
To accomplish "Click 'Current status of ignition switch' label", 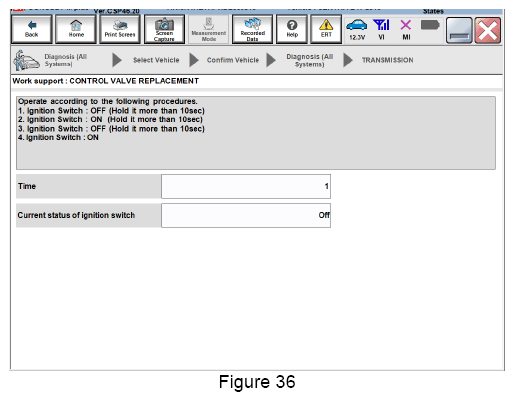I will tap(76, 215).
